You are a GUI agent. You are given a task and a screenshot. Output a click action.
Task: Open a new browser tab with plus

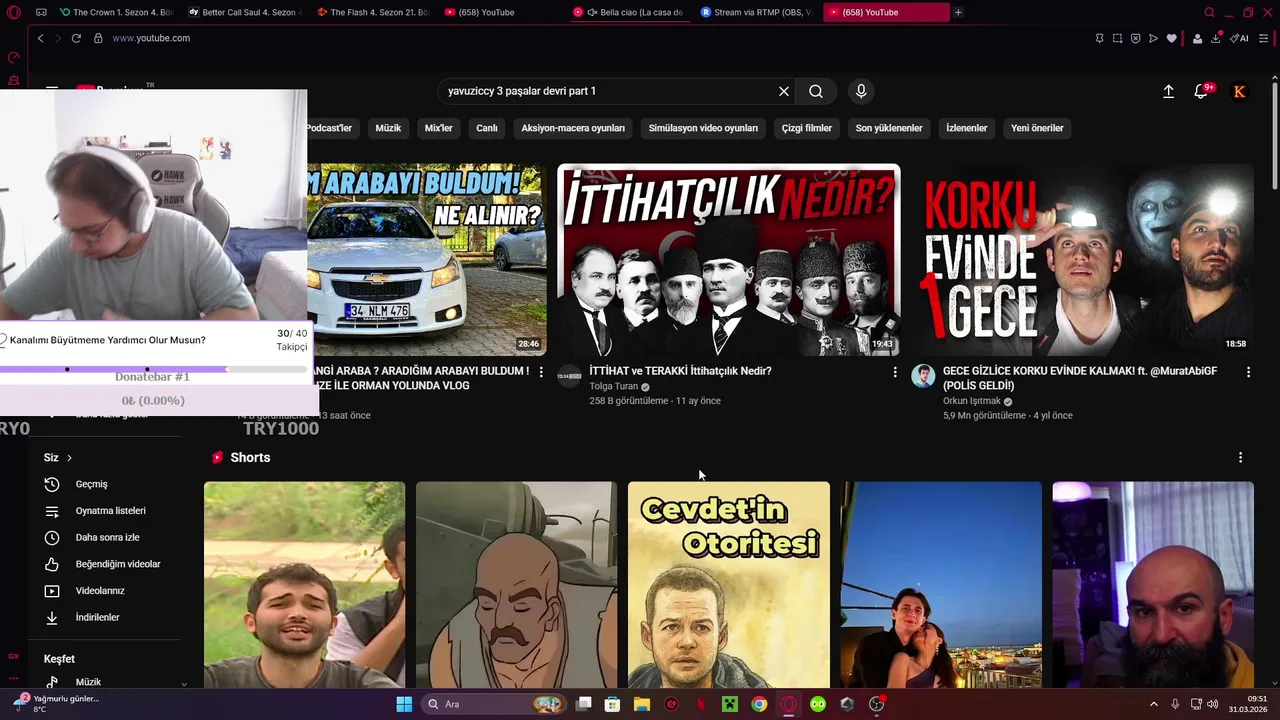click(x=958, y=12)
